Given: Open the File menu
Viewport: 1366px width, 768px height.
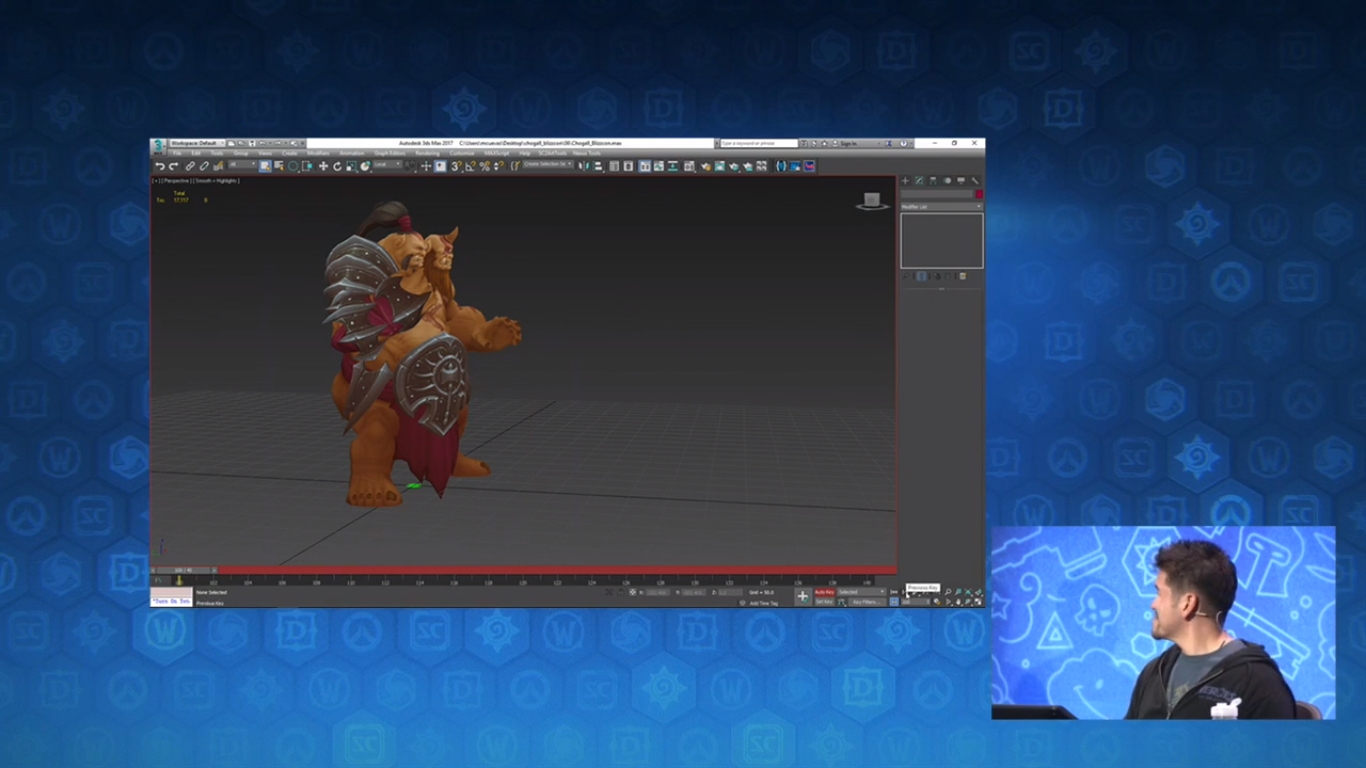Looking at the screenshot, I should tap(177, 153).
